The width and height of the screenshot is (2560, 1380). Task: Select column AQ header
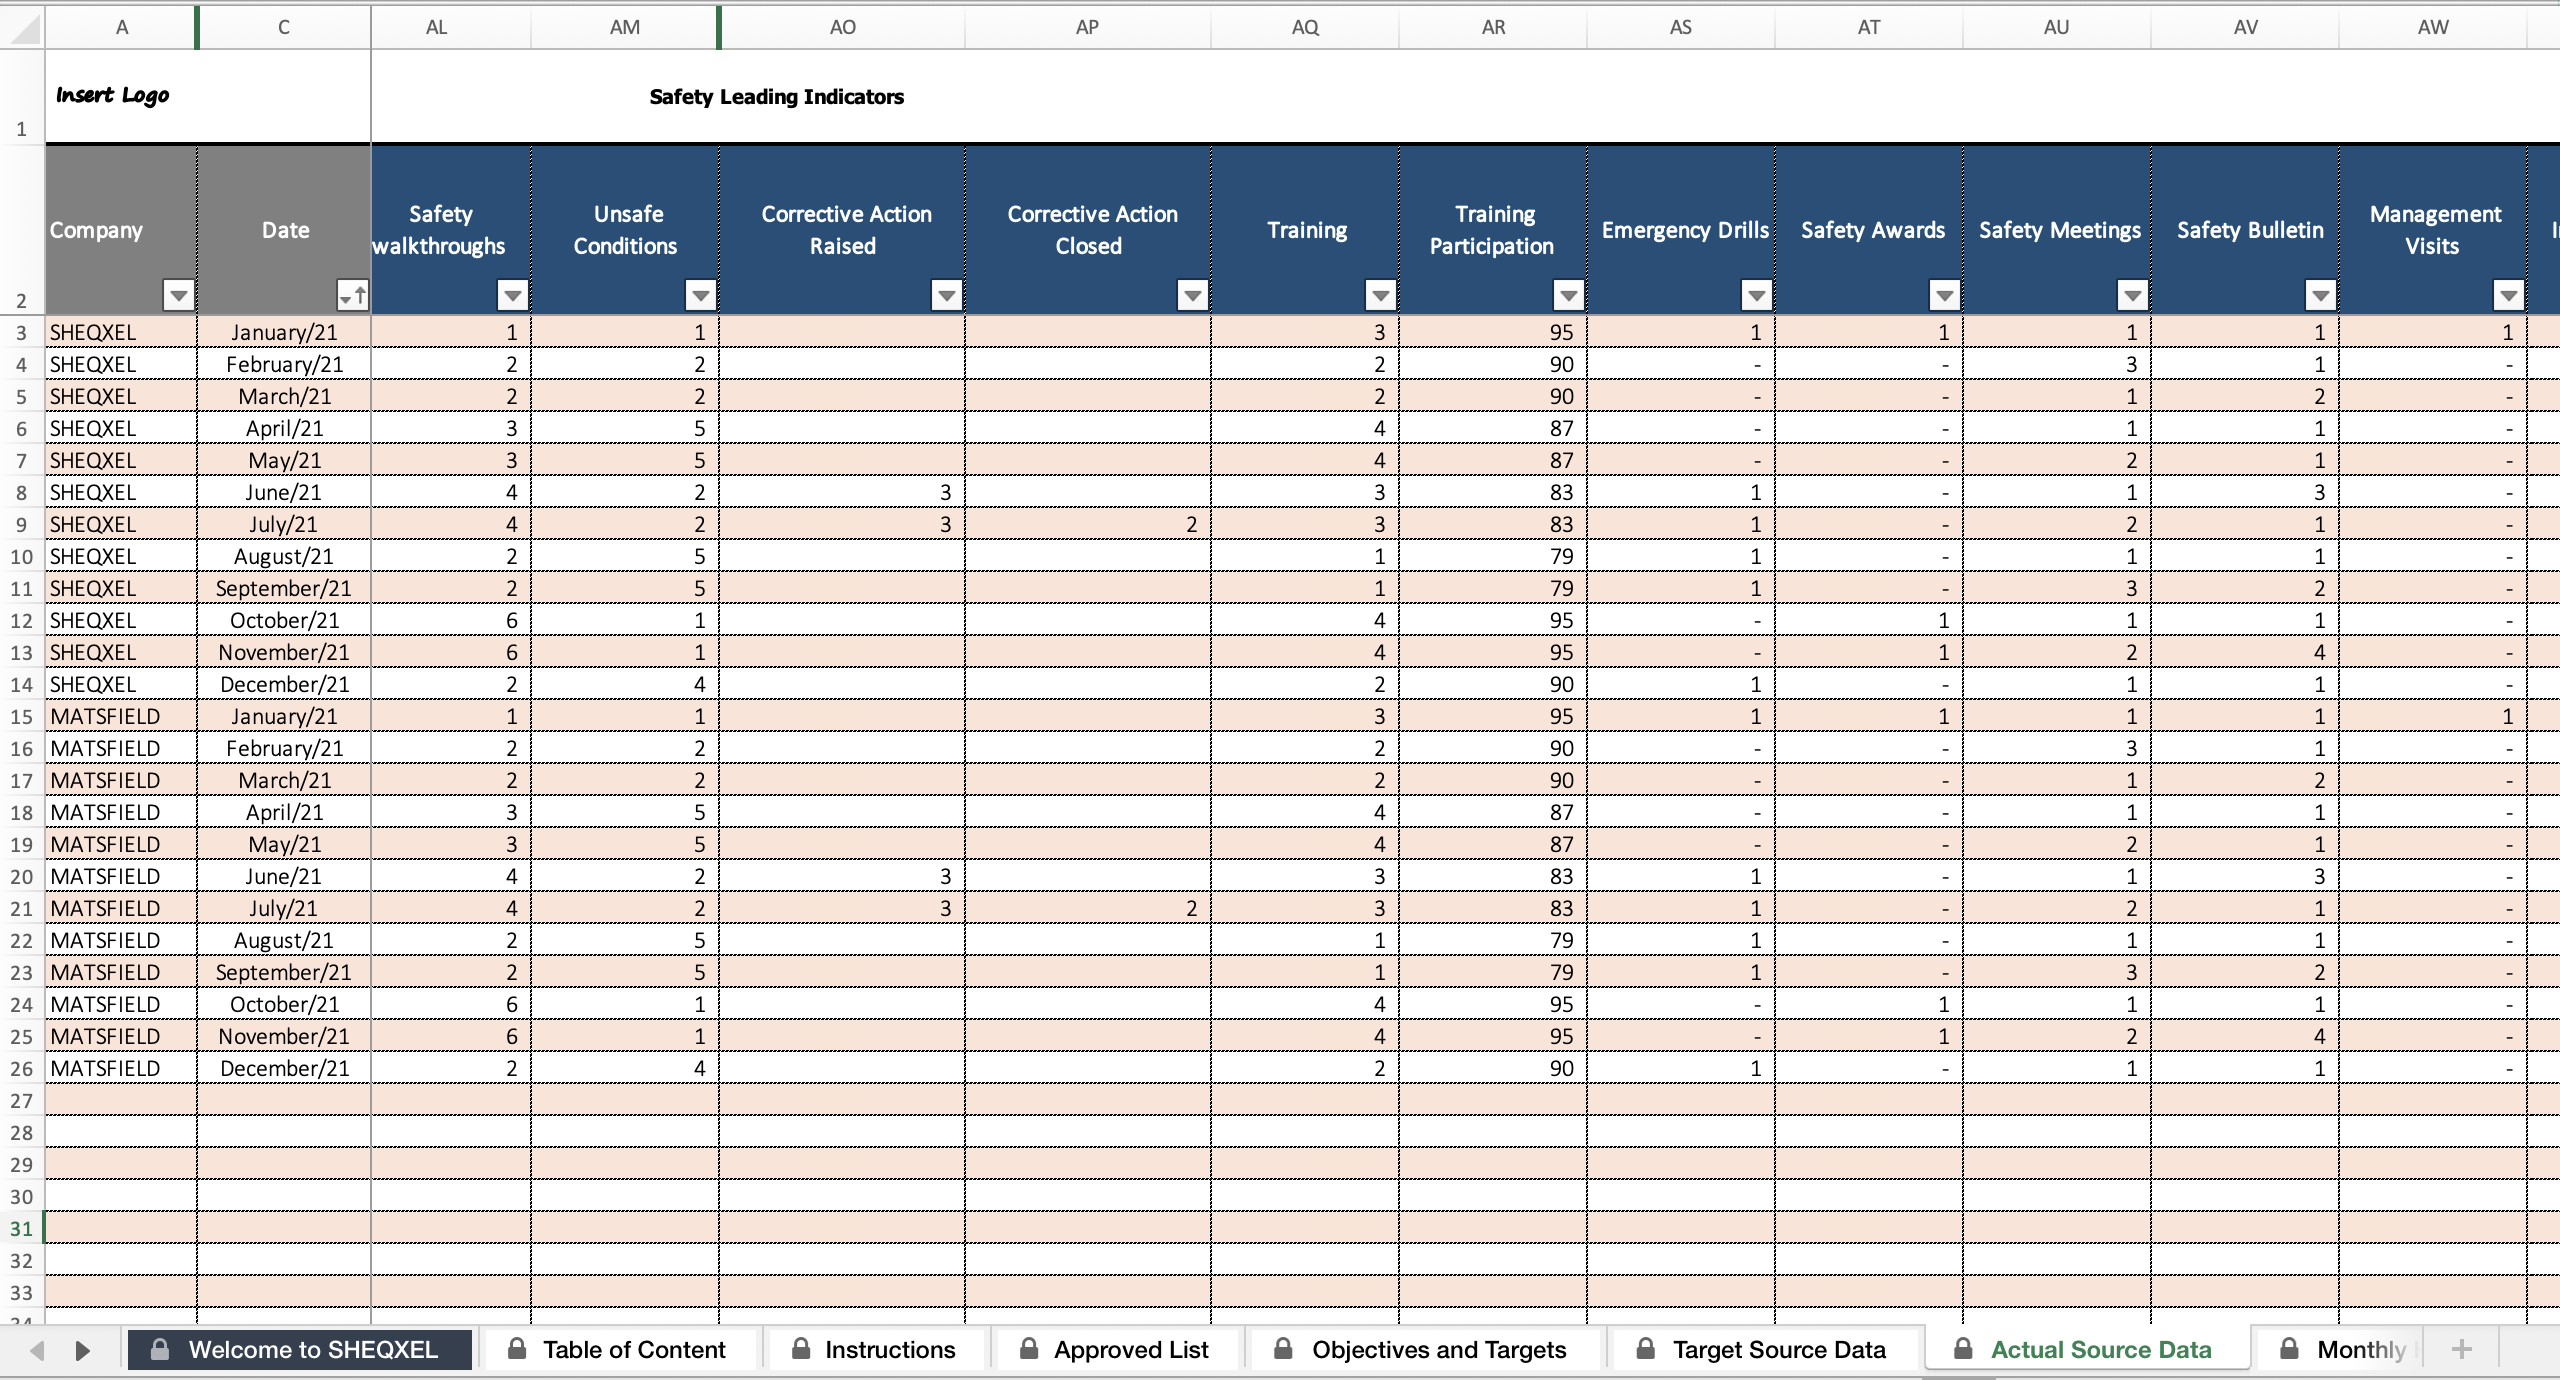1305,27
